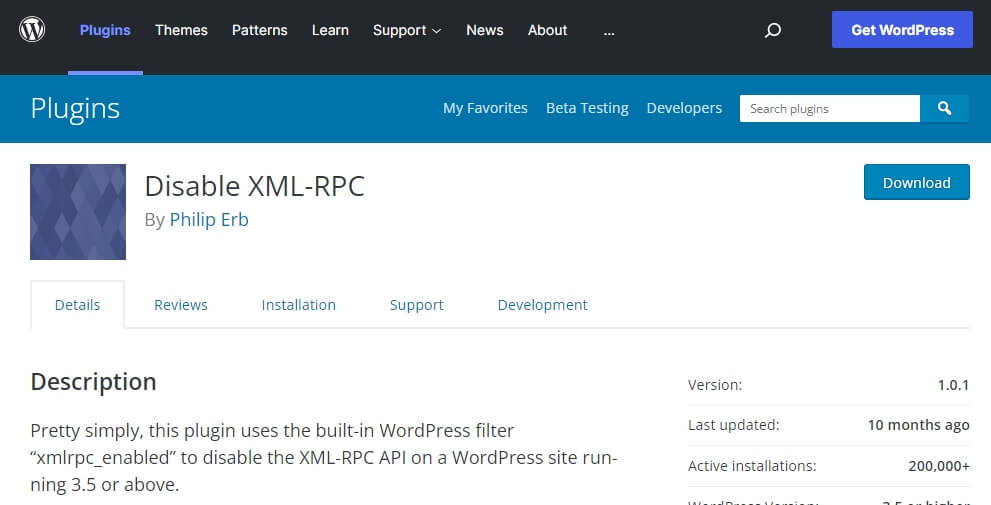
Task: Click the Get WordPress button
Action: pos(902,30)
